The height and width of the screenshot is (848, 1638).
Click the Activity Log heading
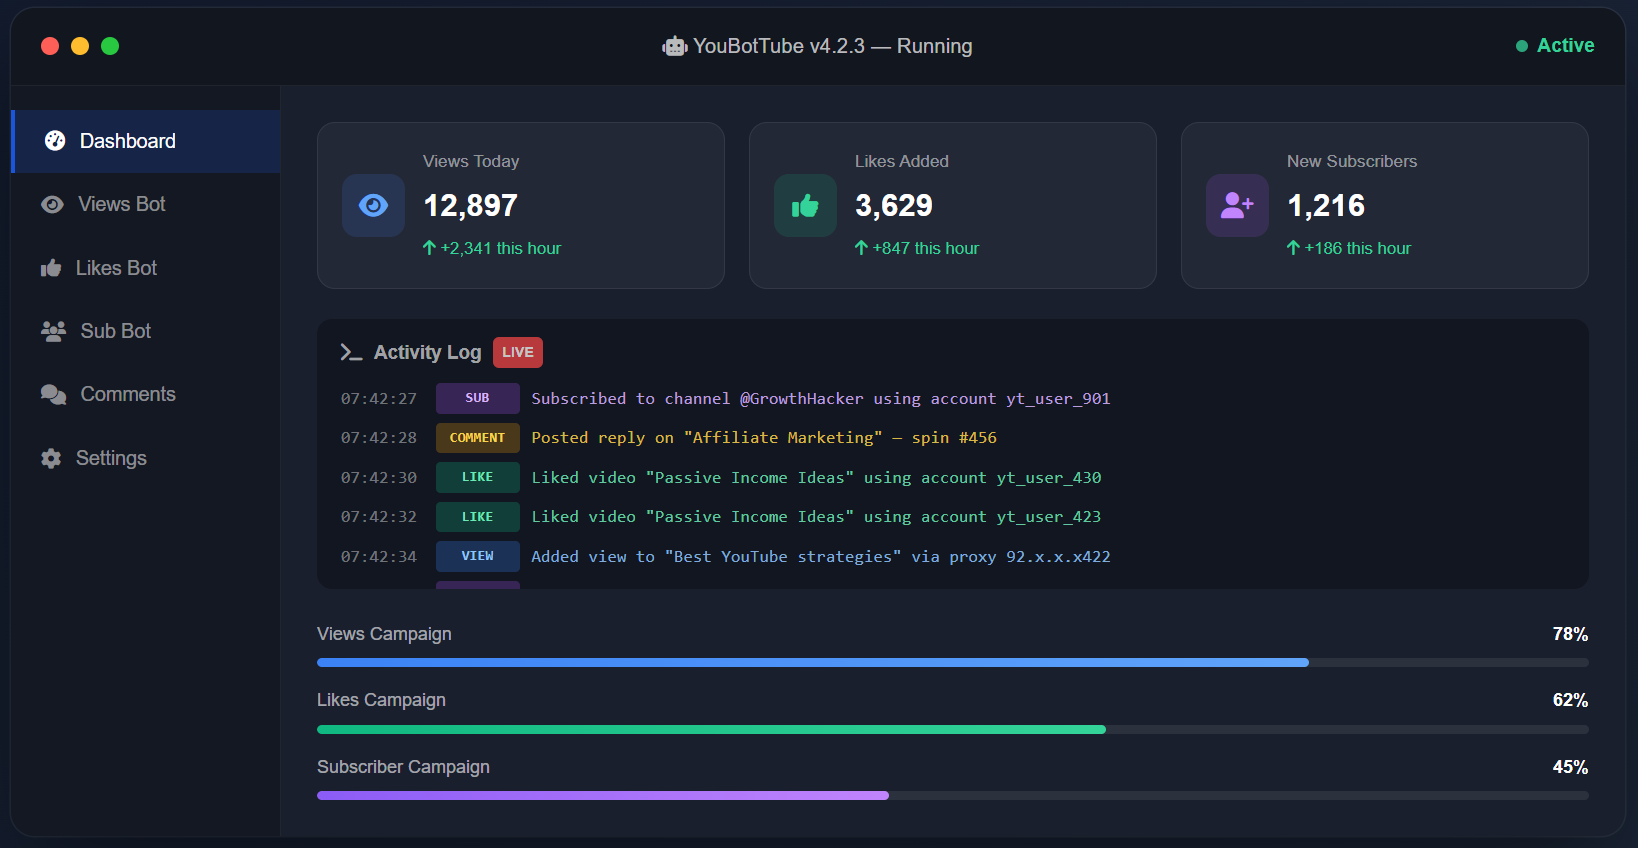point(428,352)
